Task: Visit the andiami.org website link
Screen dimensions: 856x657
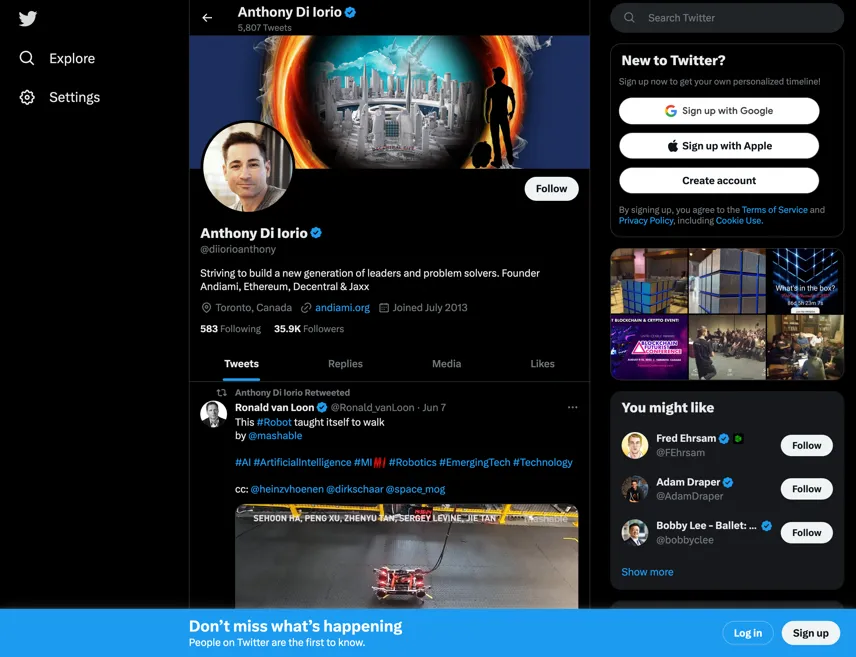Action: coord(342,308)
